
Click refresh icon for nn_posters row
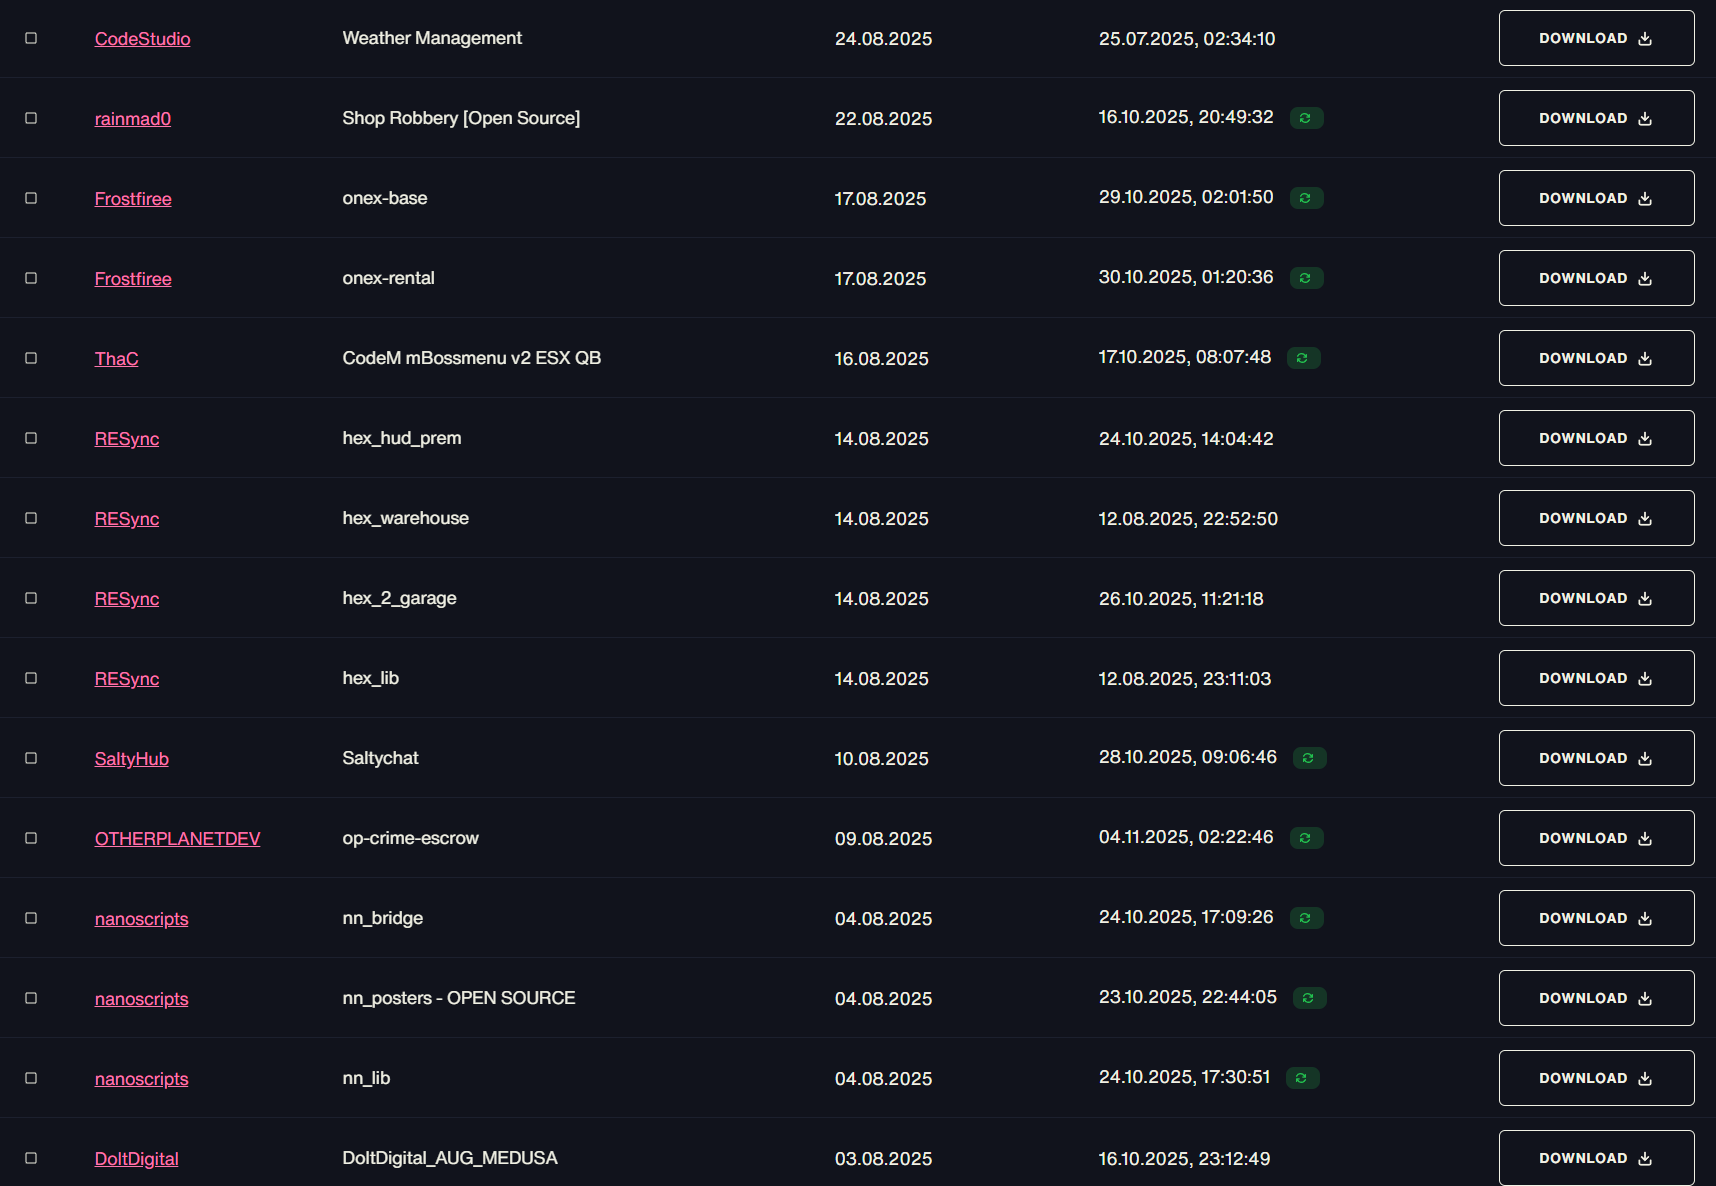(1309, 998)
